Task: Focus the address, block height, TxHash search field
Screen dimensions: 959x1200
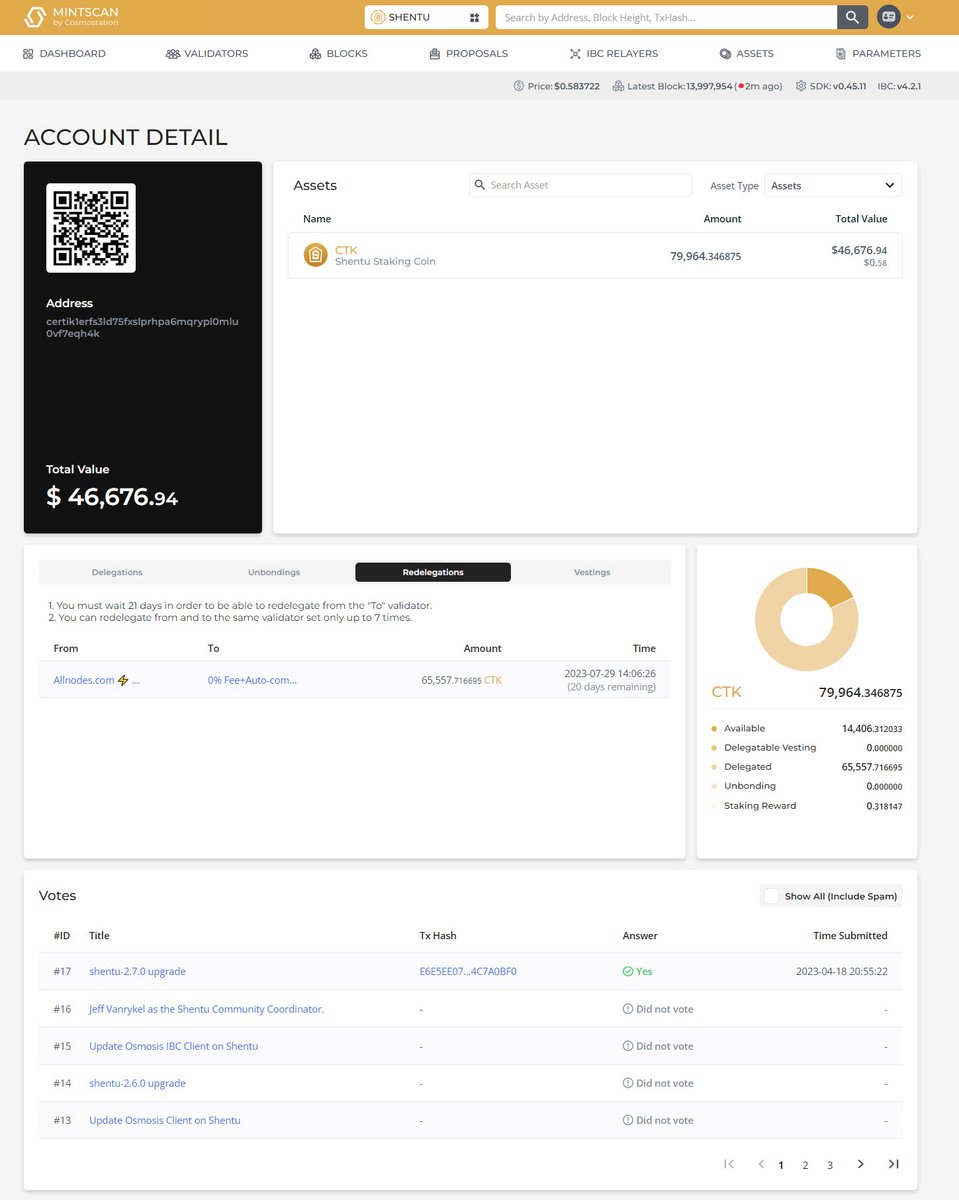Action: [x=667, y=17]
